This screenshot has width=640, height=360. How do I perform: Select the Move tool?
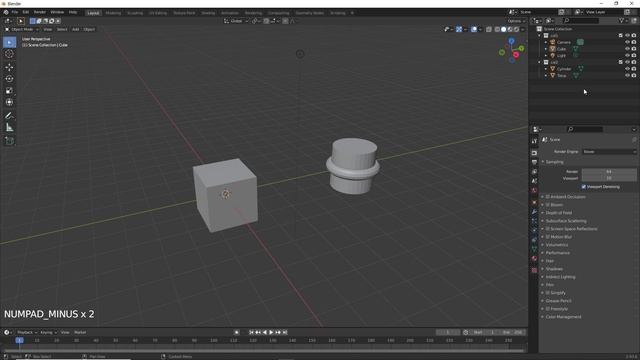tap(9, 67)
